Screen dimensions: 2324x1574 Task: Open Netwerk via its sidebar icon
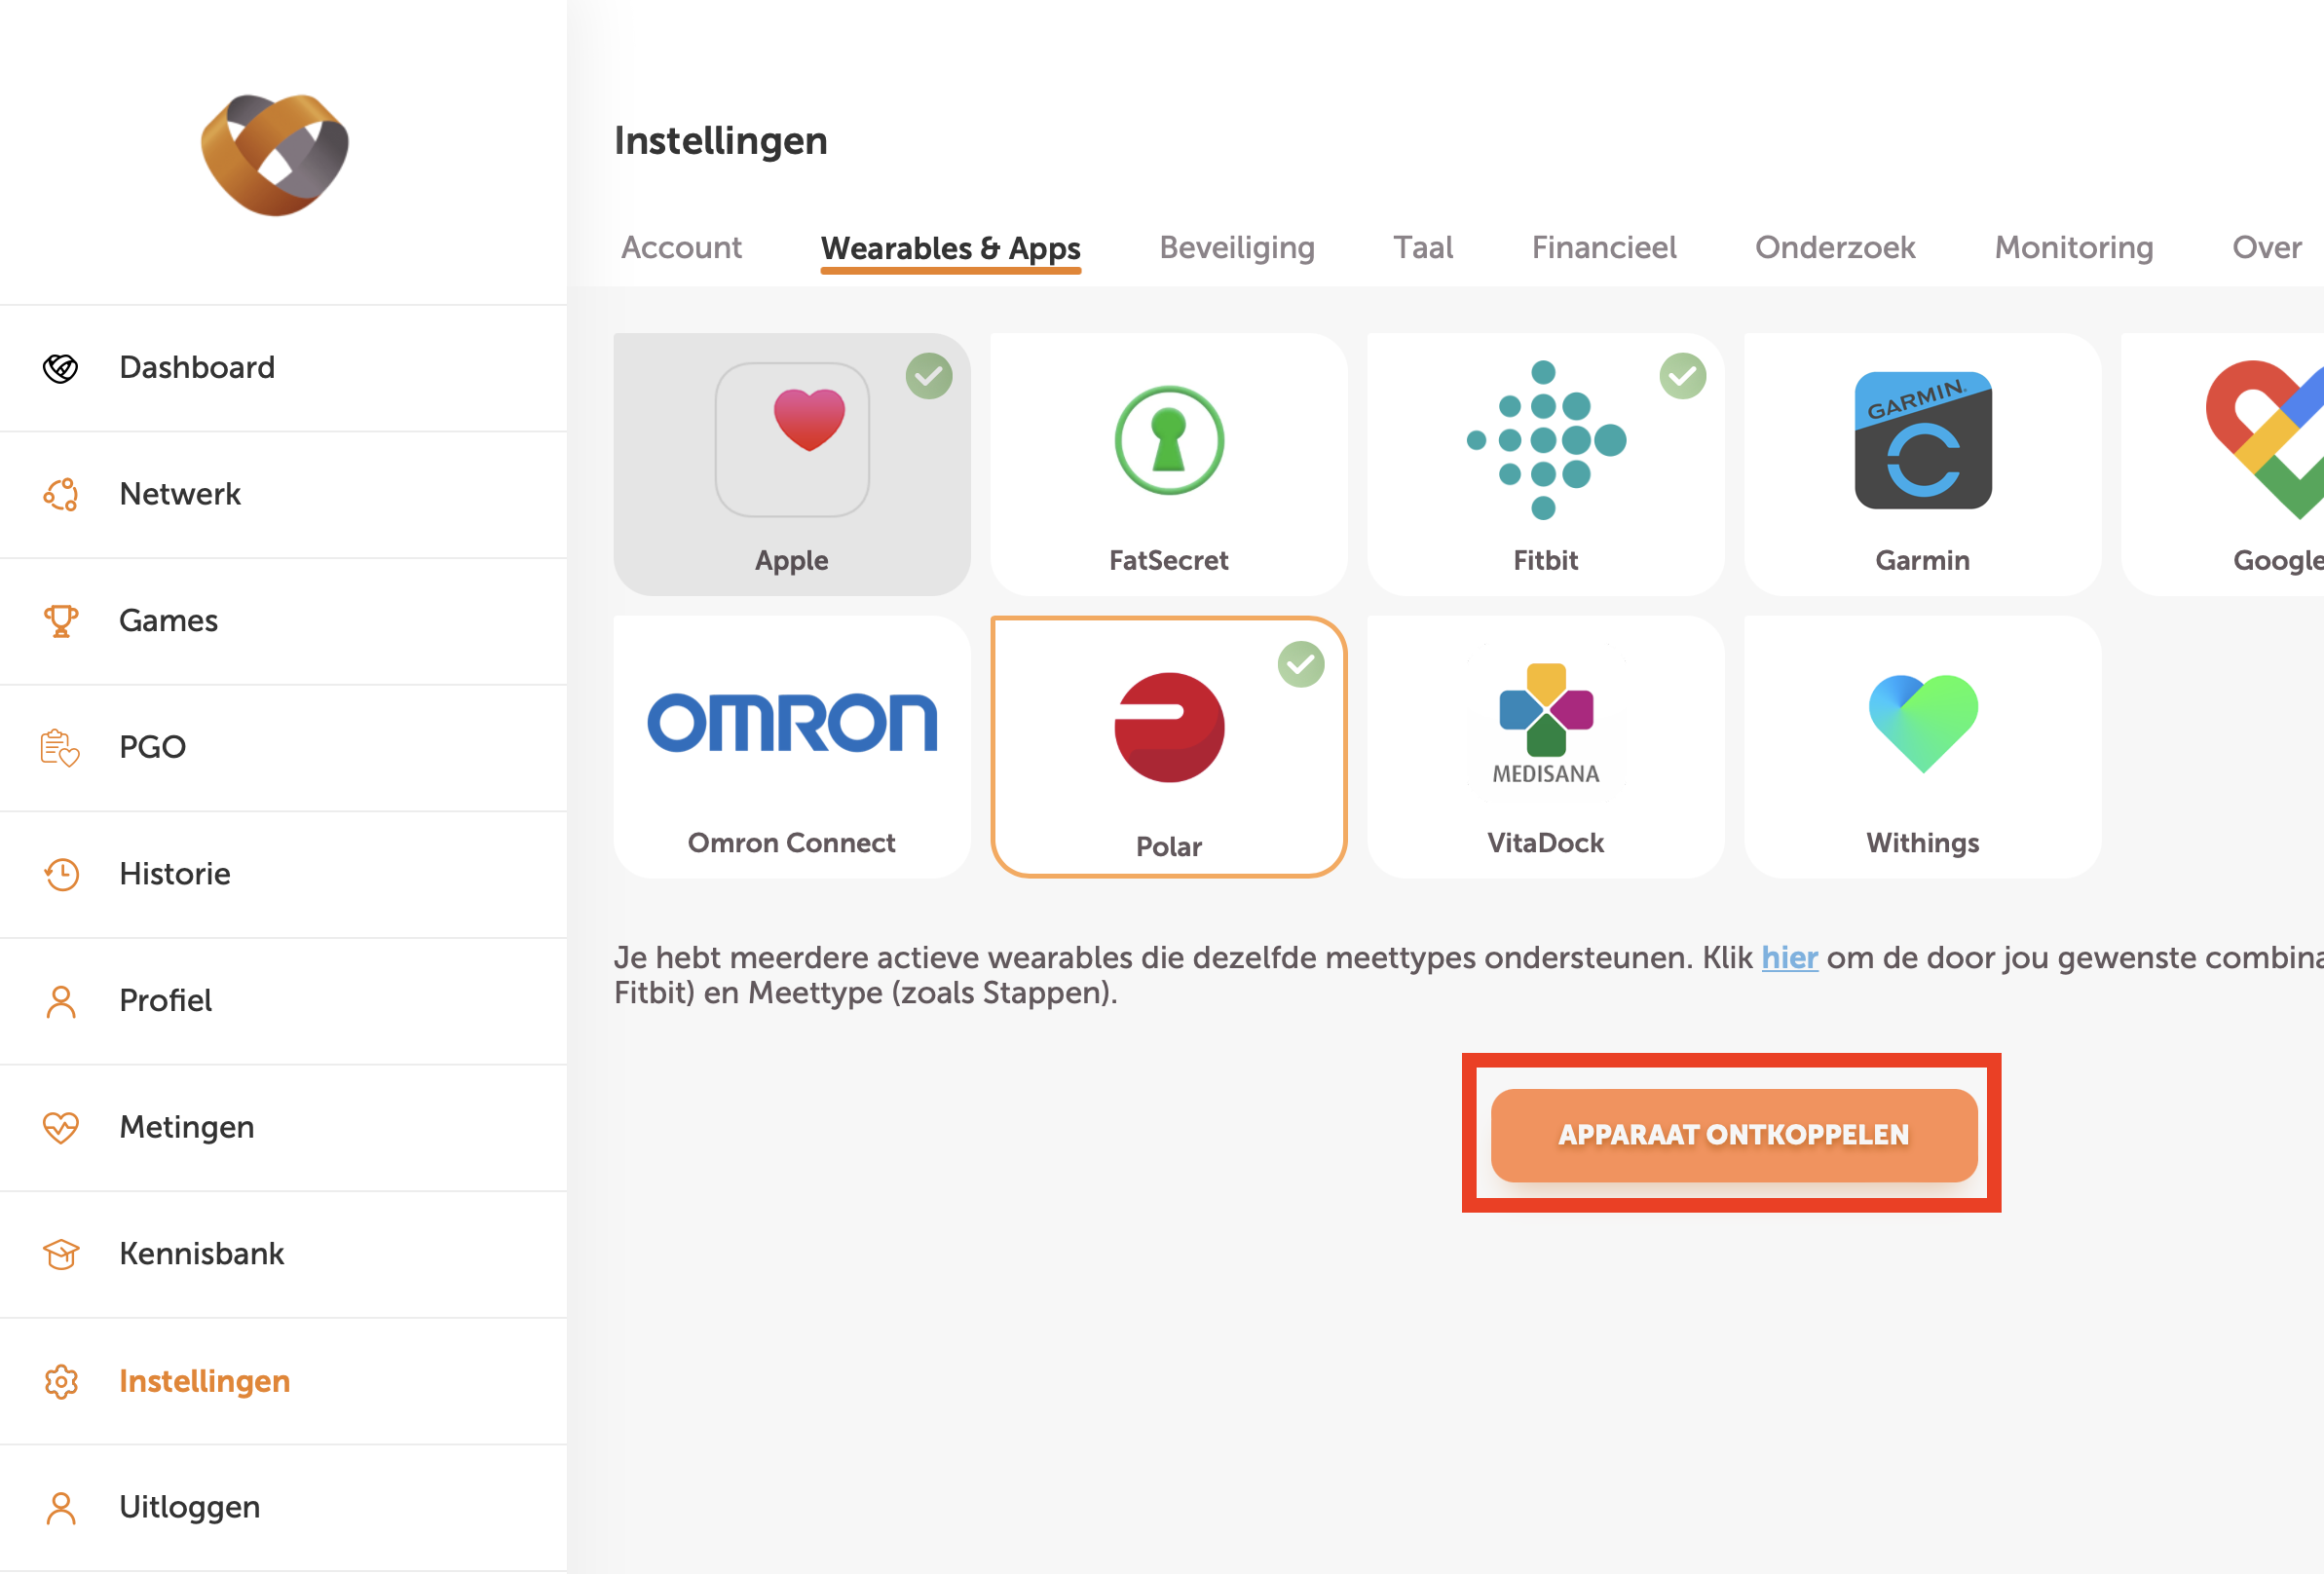point(61,494)
